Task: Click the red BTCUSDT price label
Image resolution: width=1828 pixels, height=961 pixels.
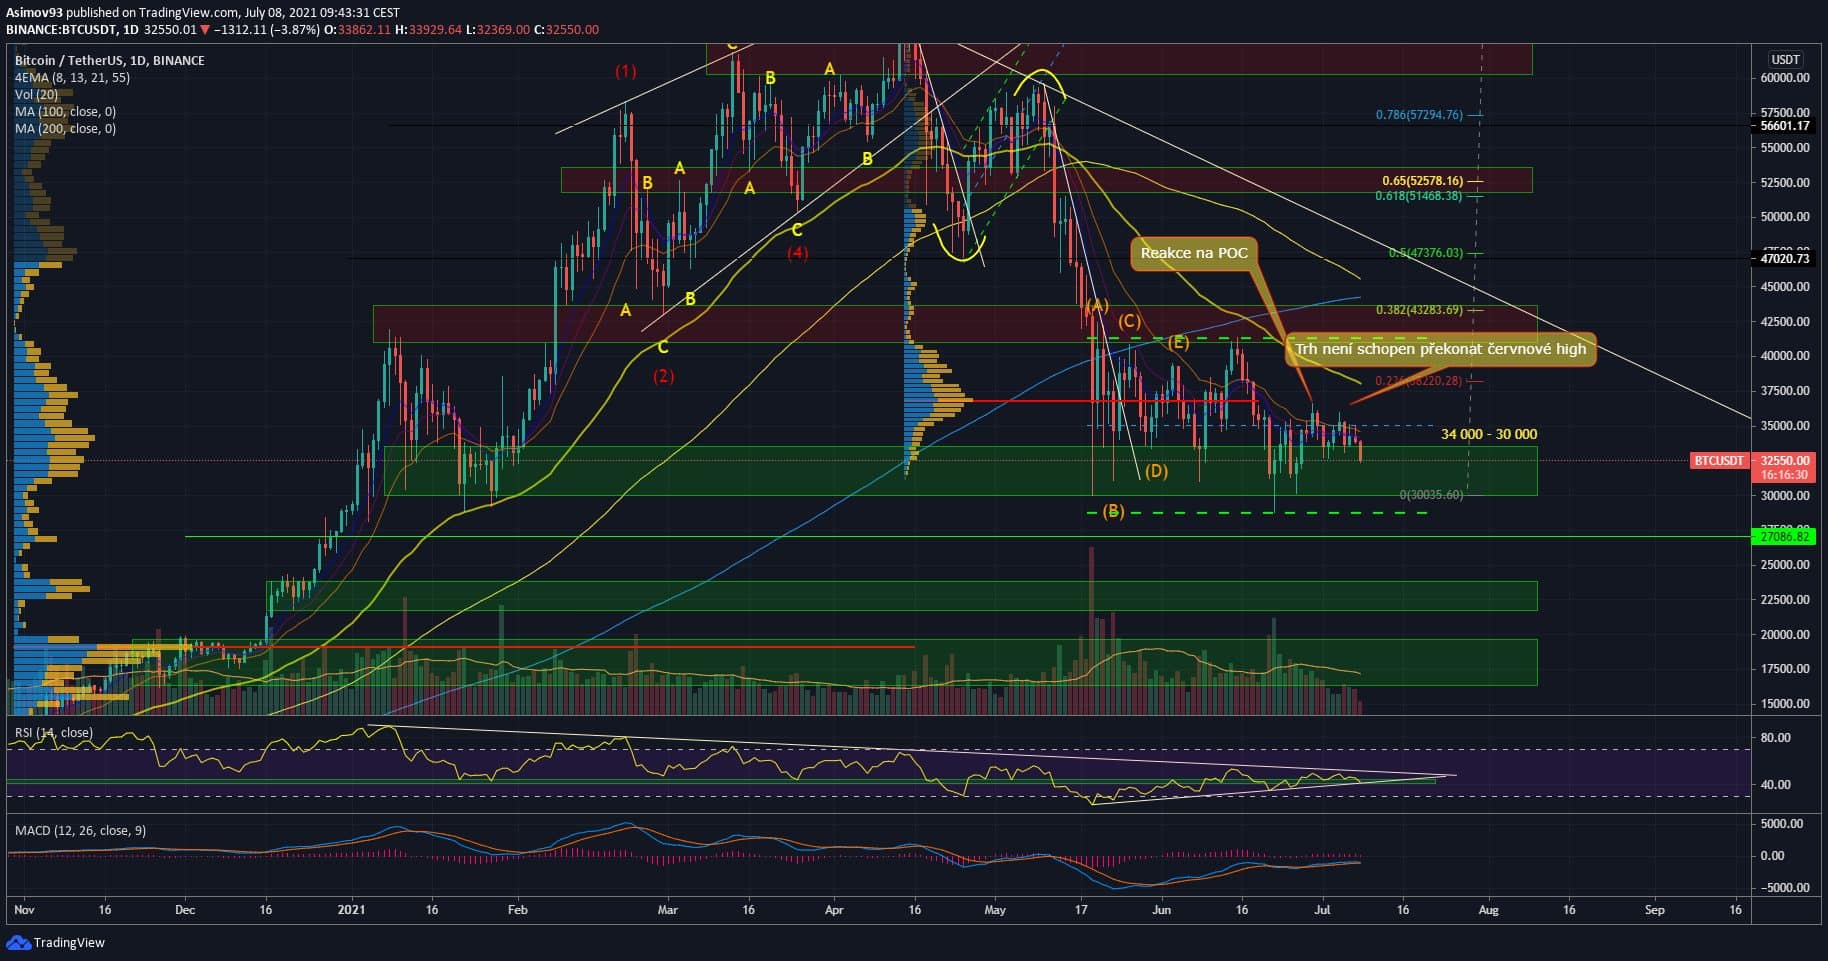Action: (1718, 461)
